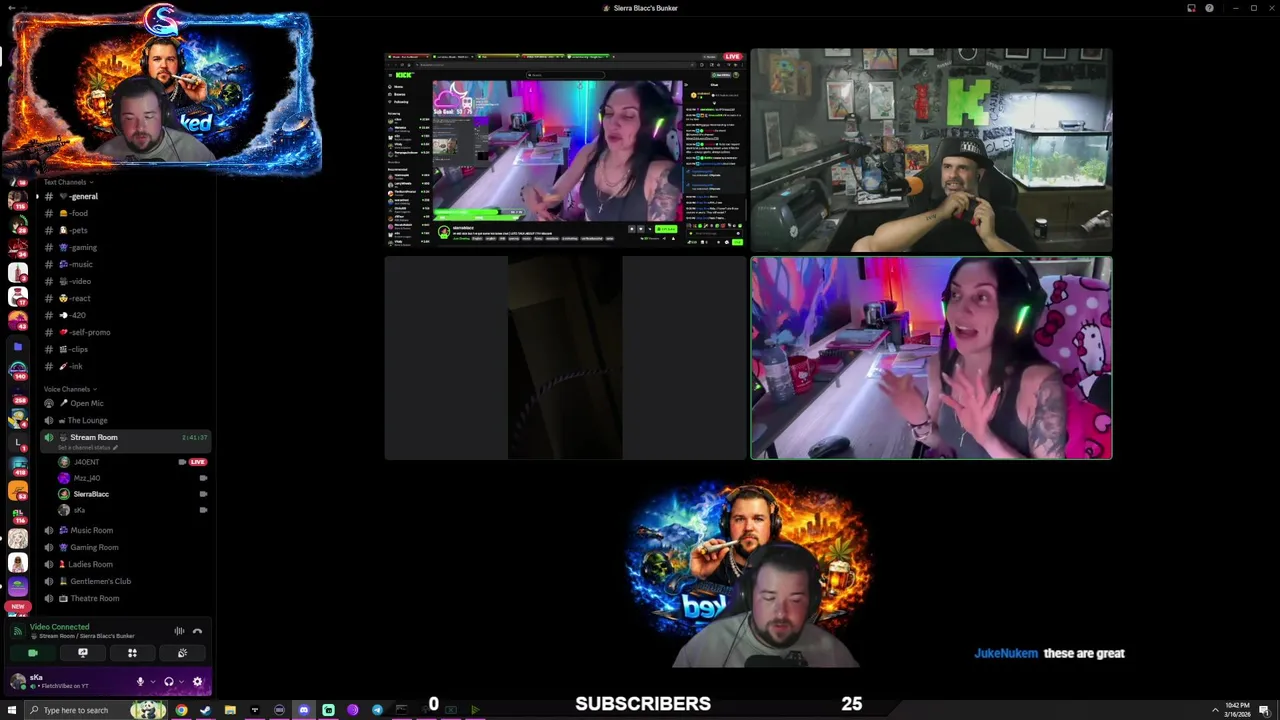This screenshot has height=720, width=1280.
Task: Open Discord user settings gear
Action: point(197,682)
